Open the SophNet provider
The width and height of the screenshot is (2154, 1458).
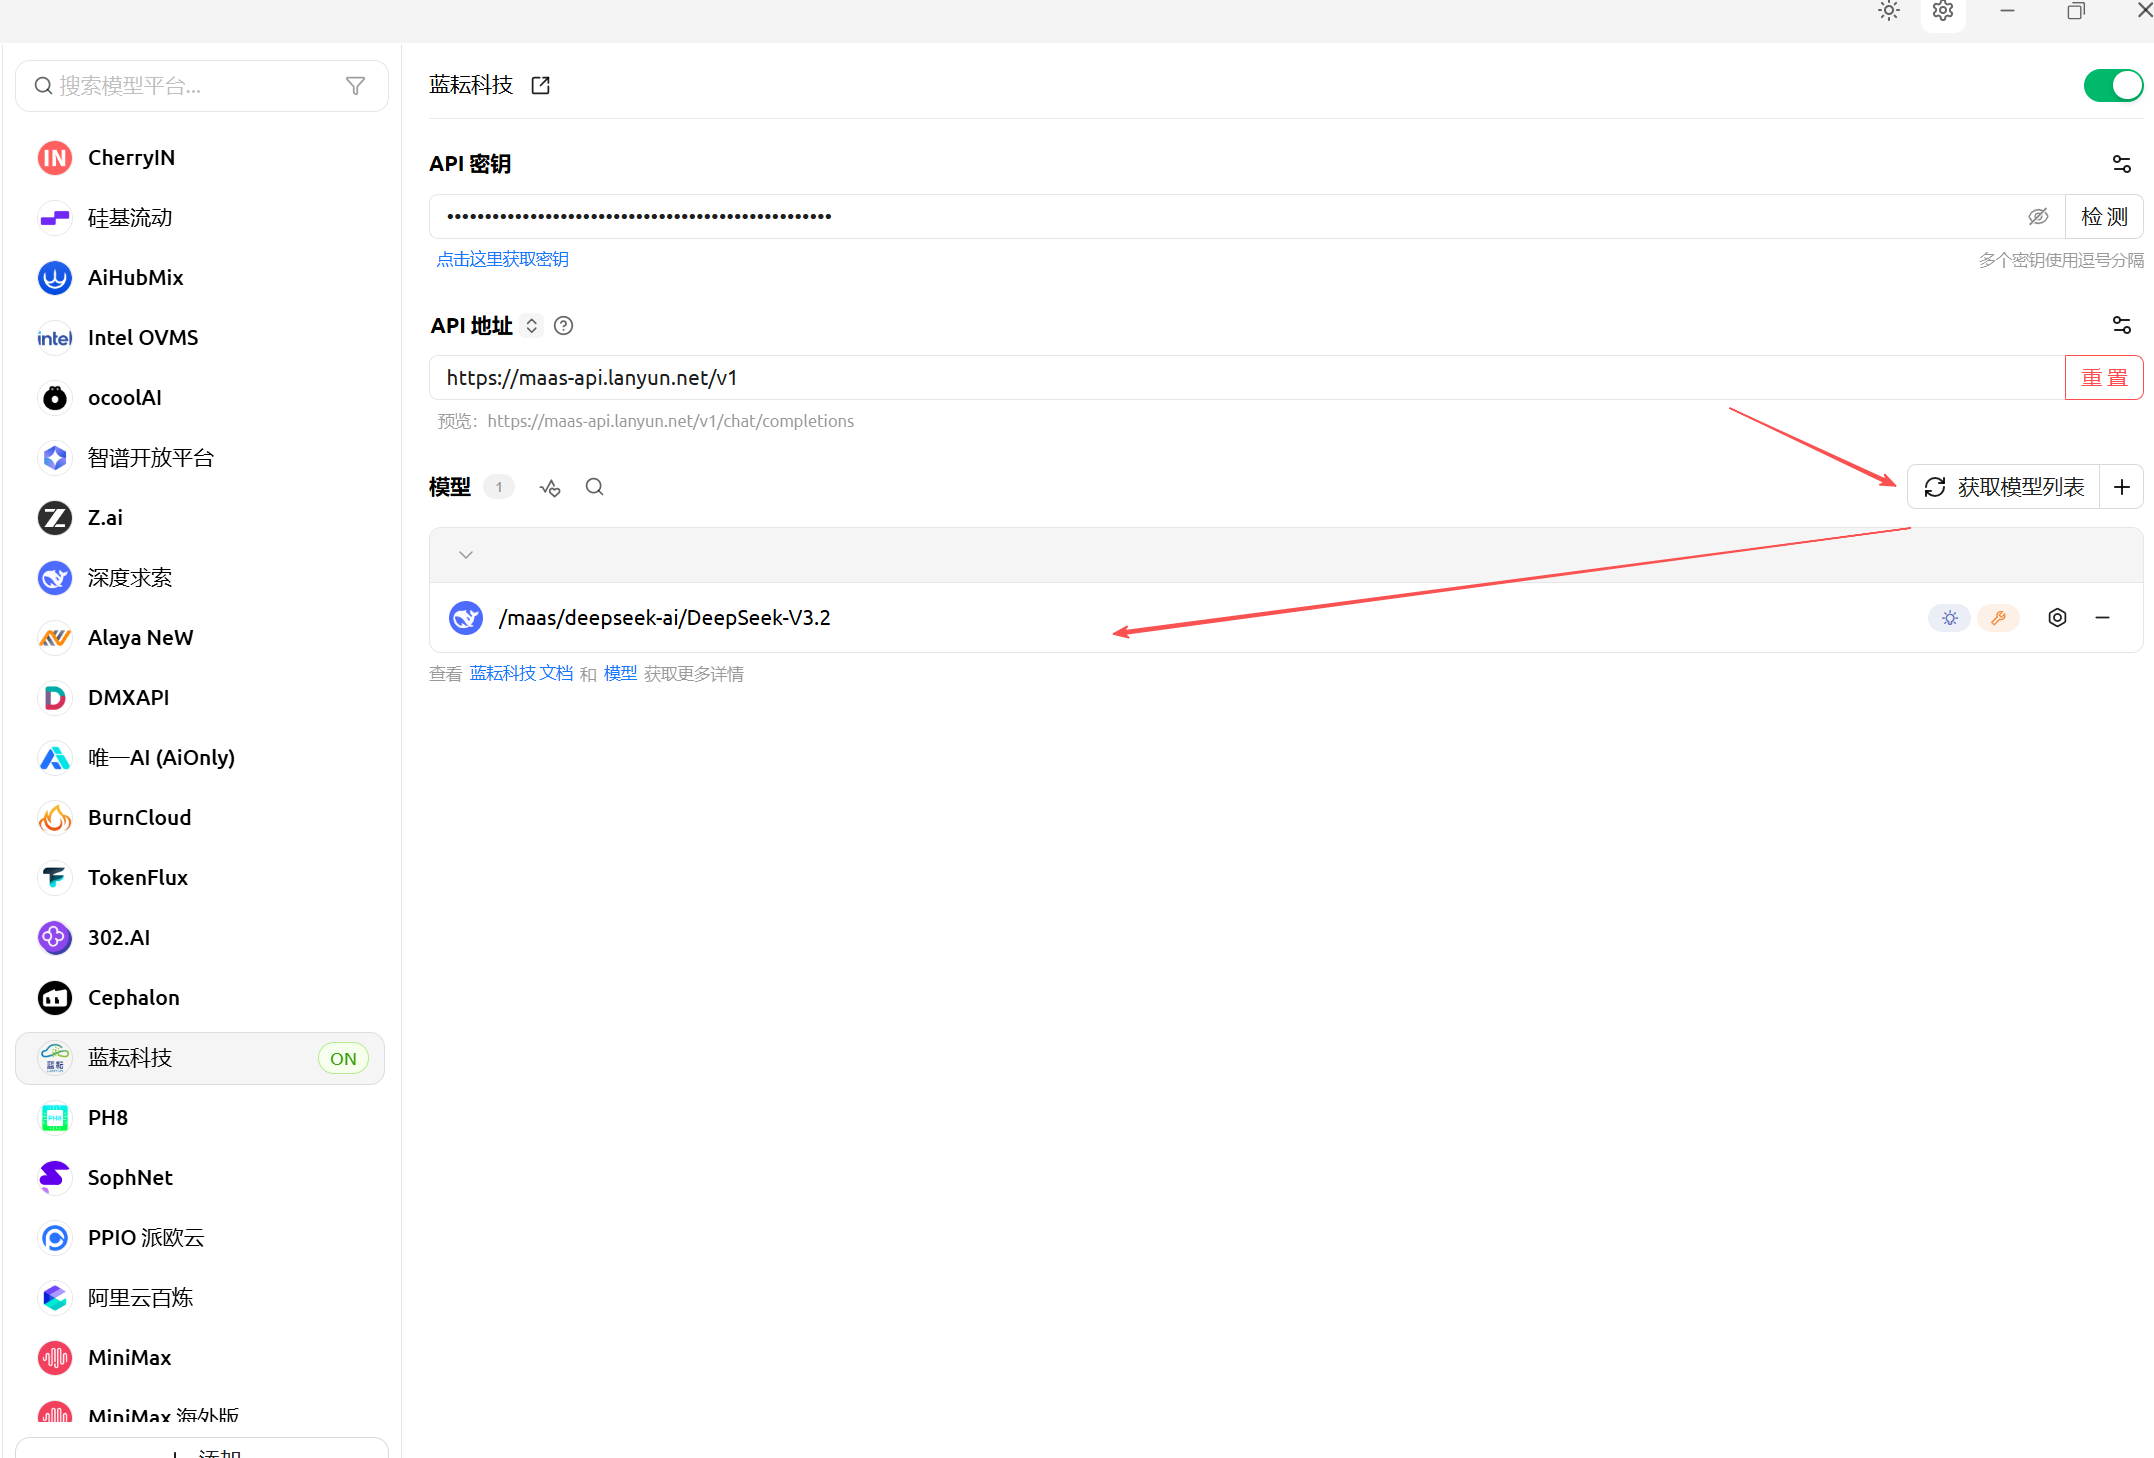click(200, 1178)
